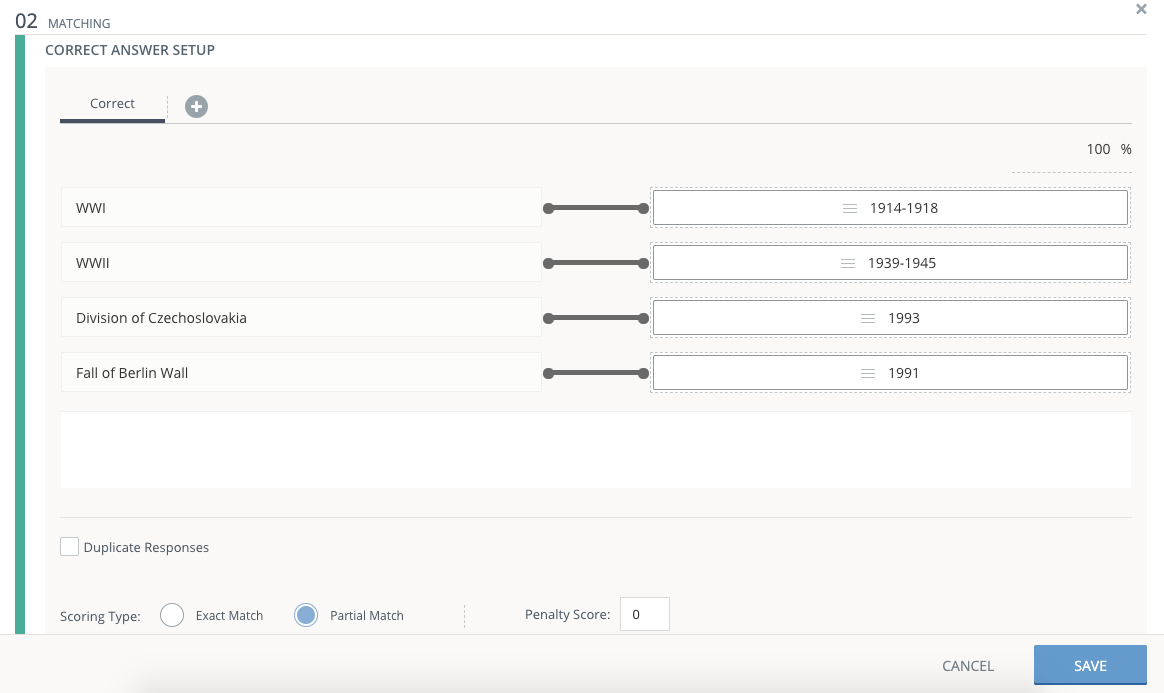This screenshot has width=1164, height=693.
Task: Click the plus icon to add alternate answer
Action: [196, 106]
